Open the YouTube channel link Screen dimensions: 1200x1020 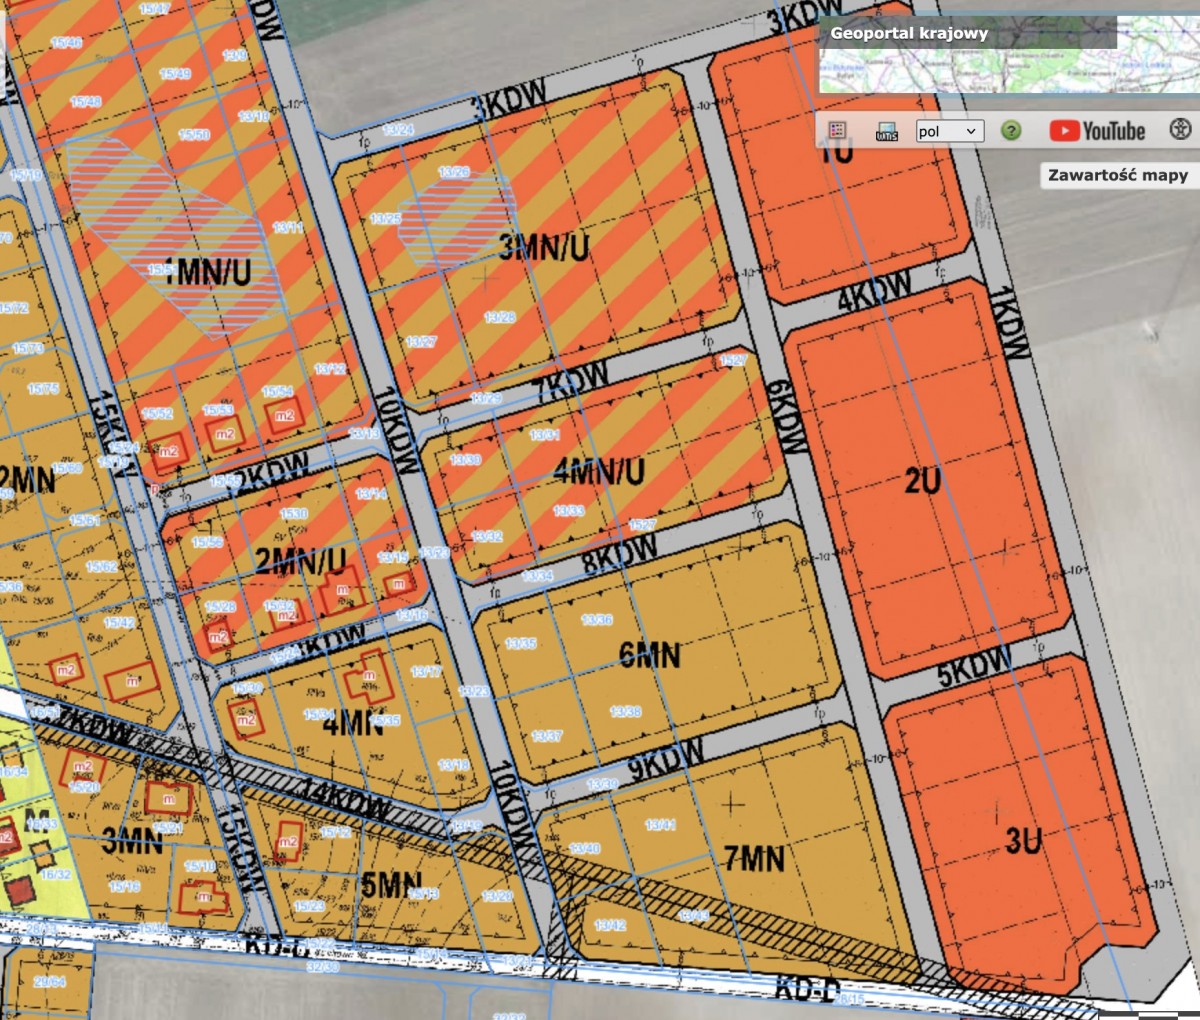tap(1097, 131)
